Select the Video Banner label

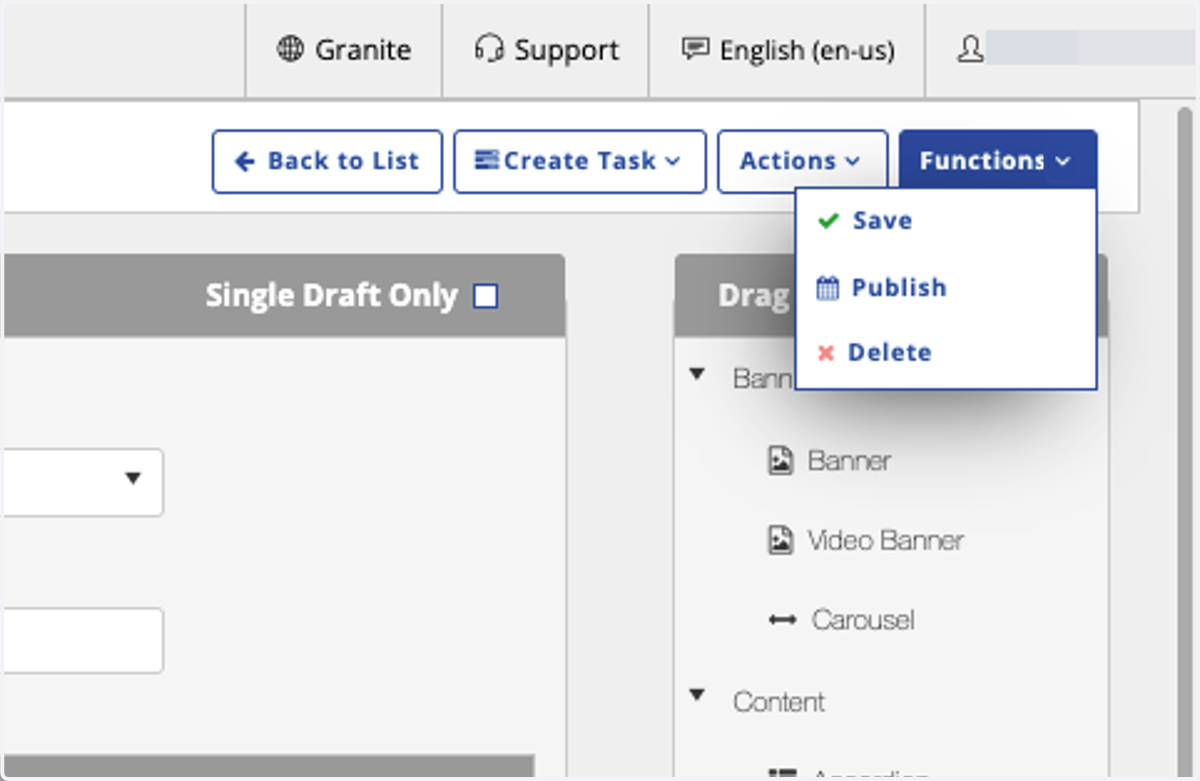coord(886,541)
